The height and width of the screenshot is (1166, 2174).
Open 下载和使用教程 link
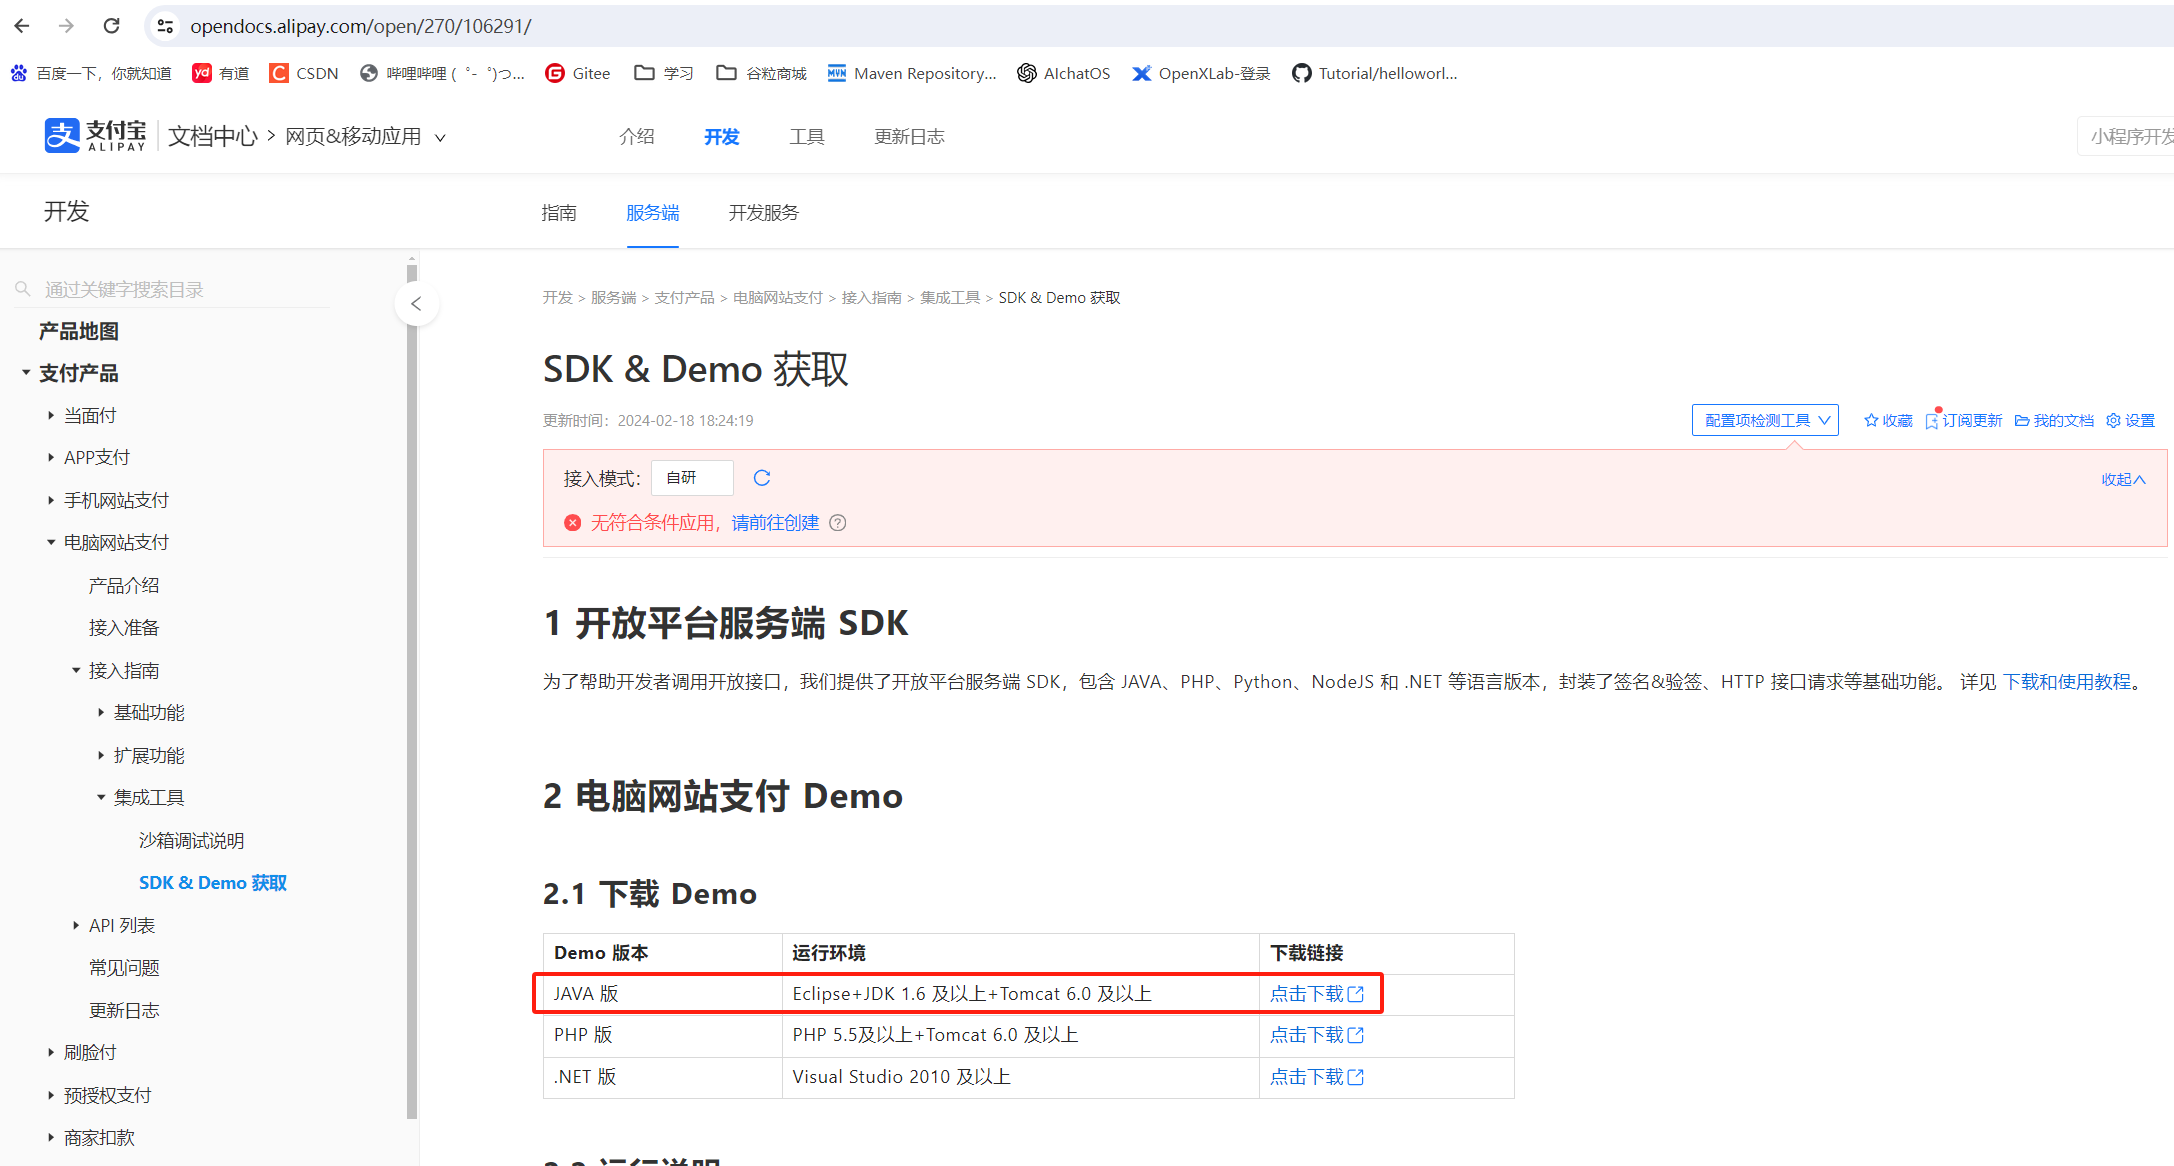pyautogui.click(x=2067, y=682)
